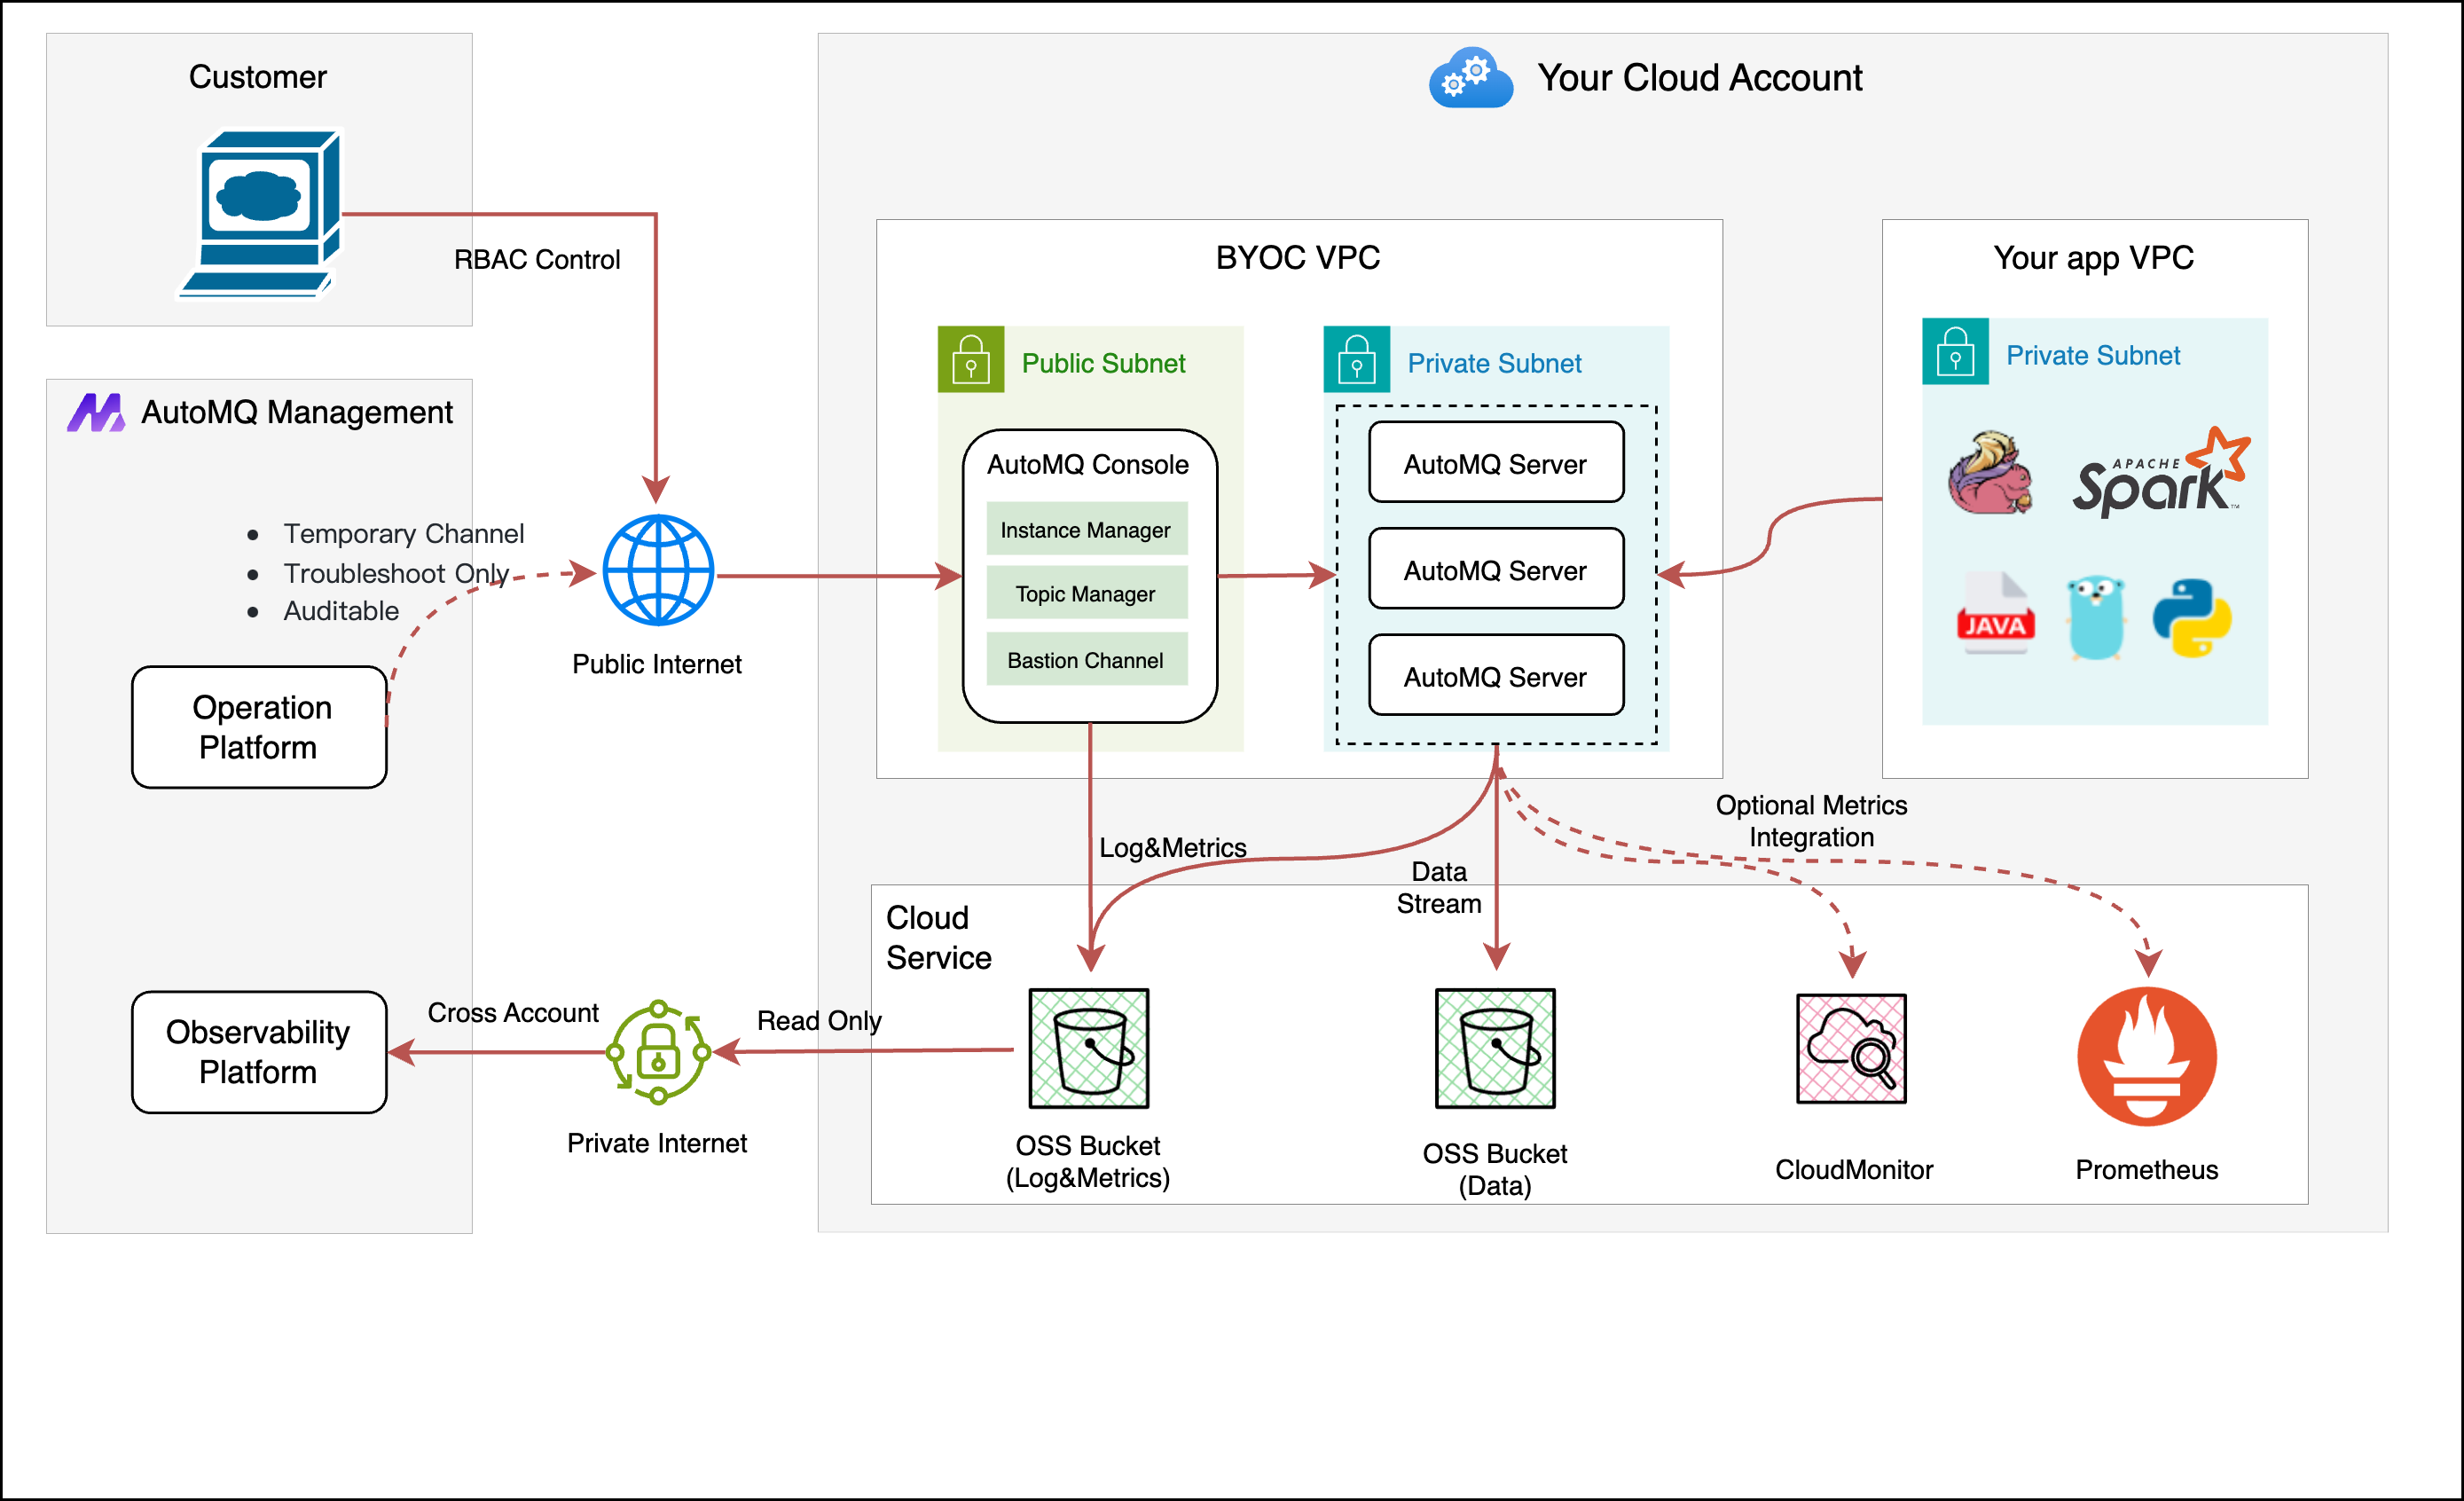Click the OSS Bucket (Log&Metrics) icon

(x=1089, y=1048)
